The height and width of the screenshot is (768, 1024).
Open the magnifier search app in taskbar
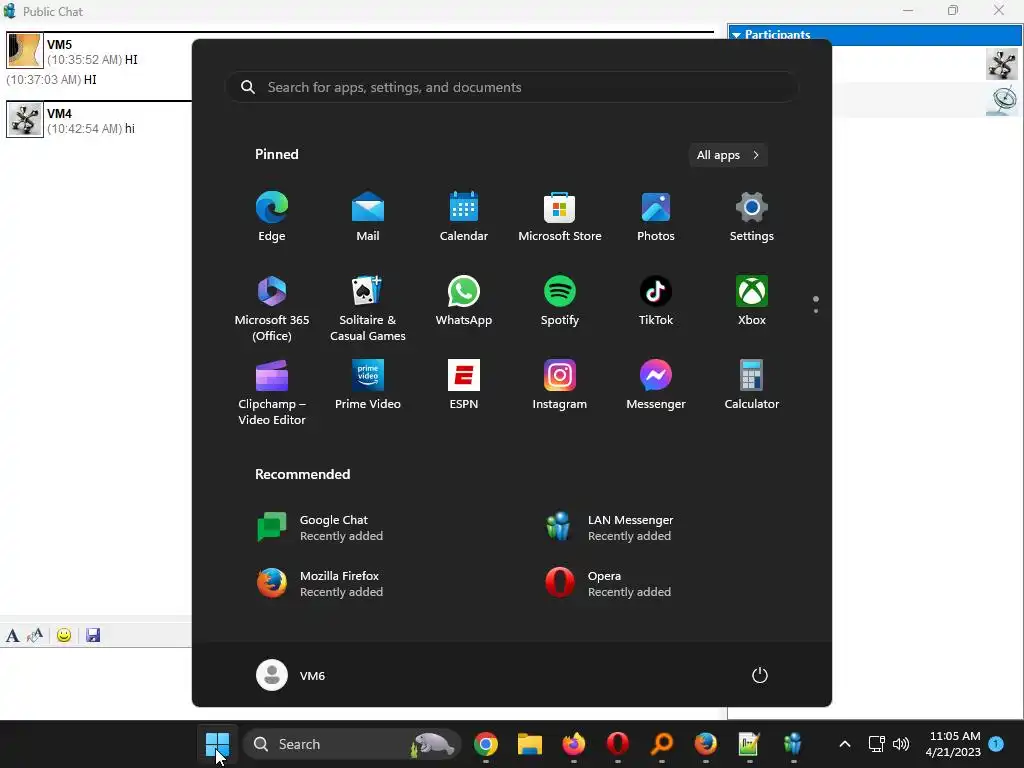[662, 744]
